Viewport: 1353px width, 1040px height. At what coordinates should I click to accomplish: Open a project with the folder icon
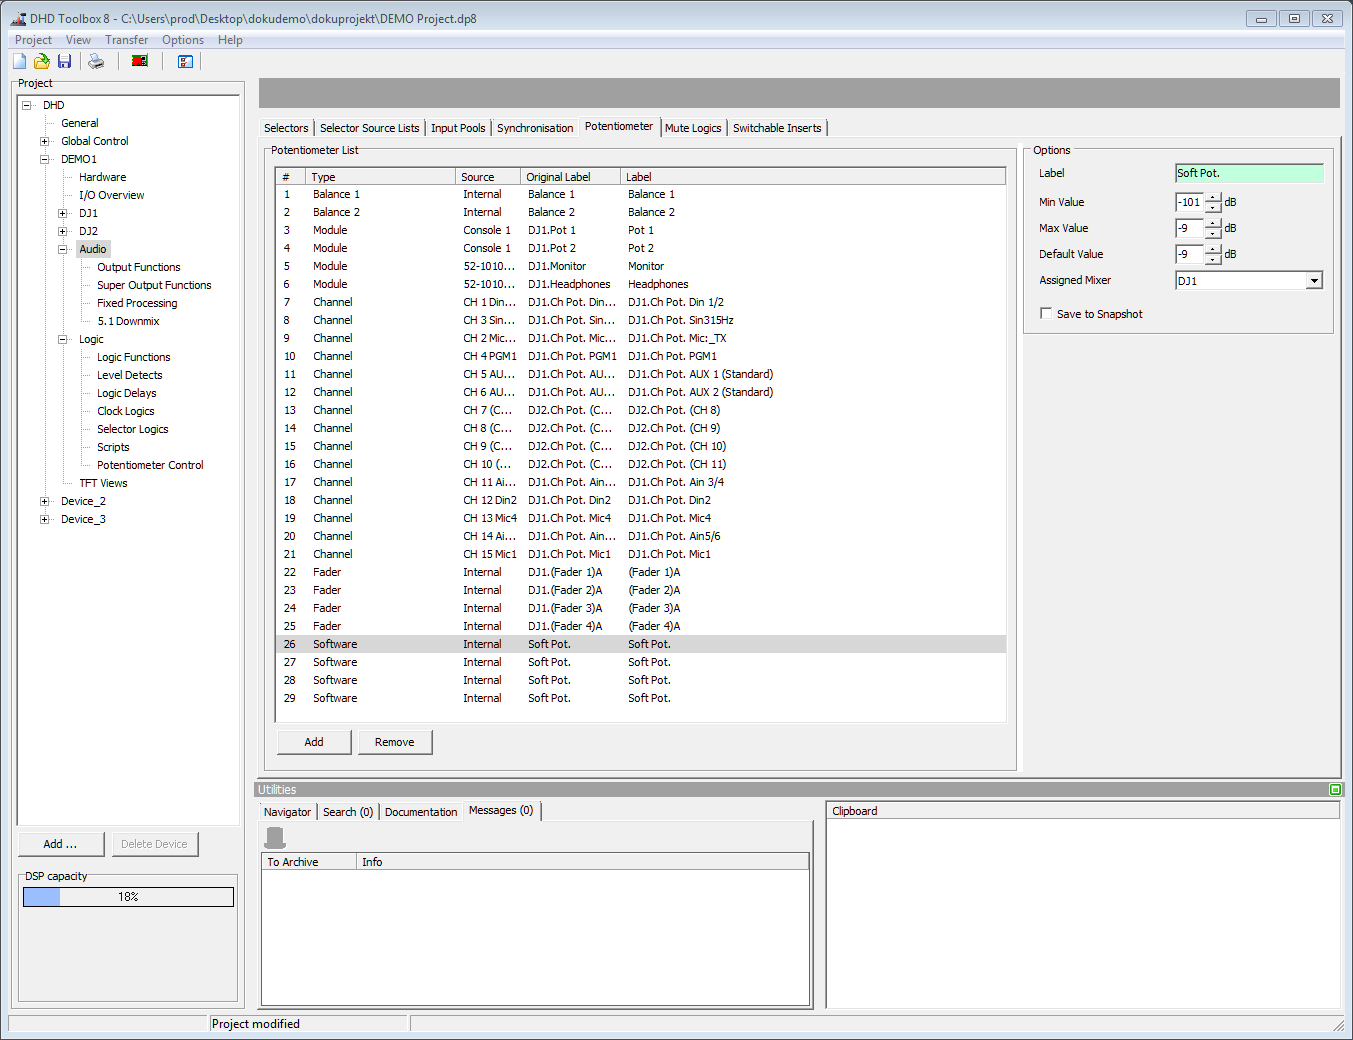(42, 61)
